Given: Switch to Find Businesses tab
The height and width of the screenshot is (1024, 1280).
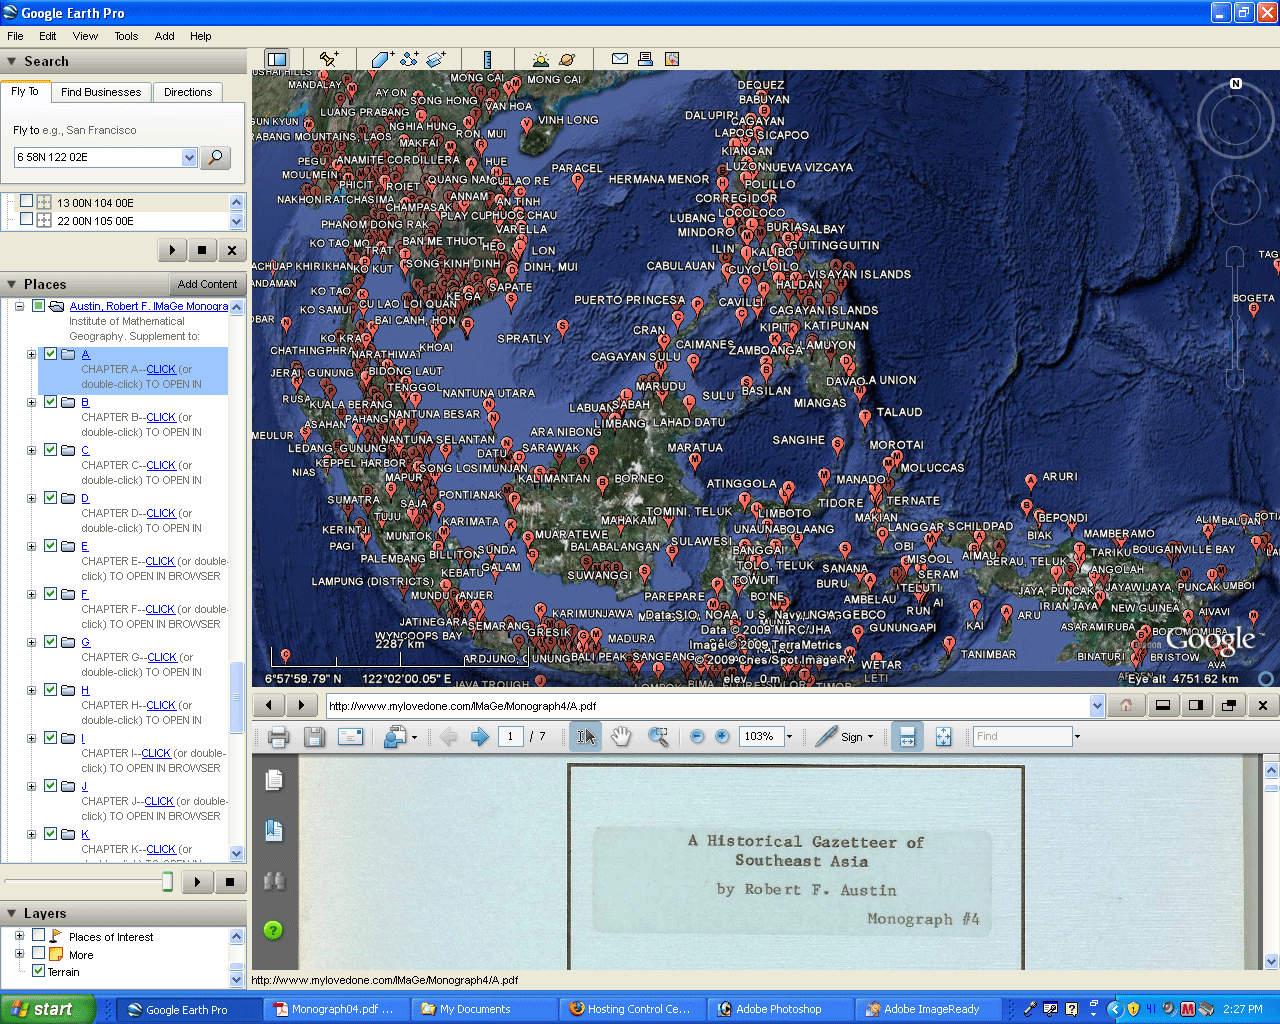Looking at the screenshot, I should [101, 92].
